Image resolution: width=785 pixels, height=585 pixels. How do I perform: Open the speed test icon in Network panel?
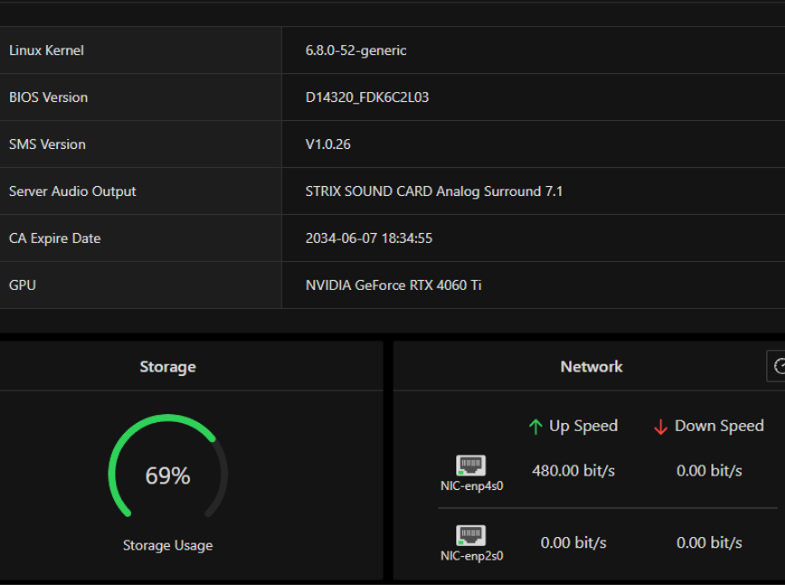click(777, 367)
